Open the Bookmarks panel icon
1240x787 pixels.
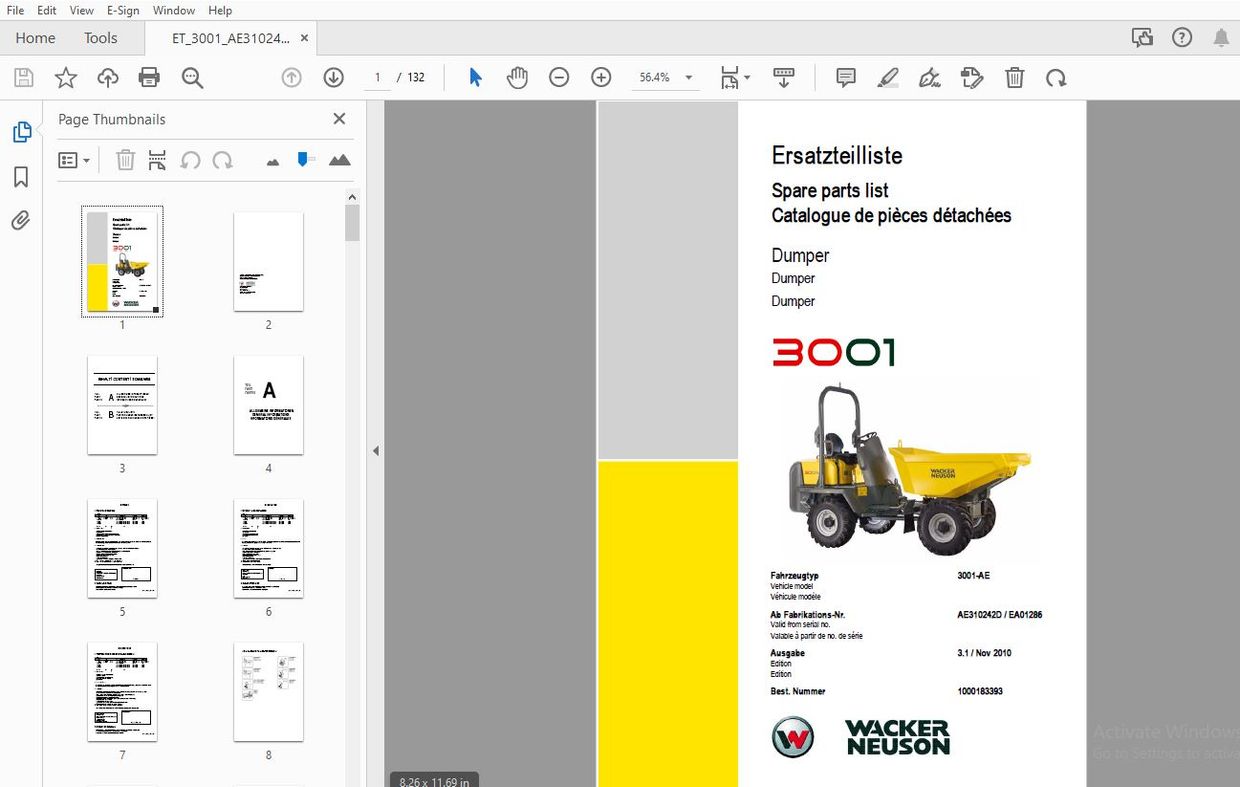22,176
